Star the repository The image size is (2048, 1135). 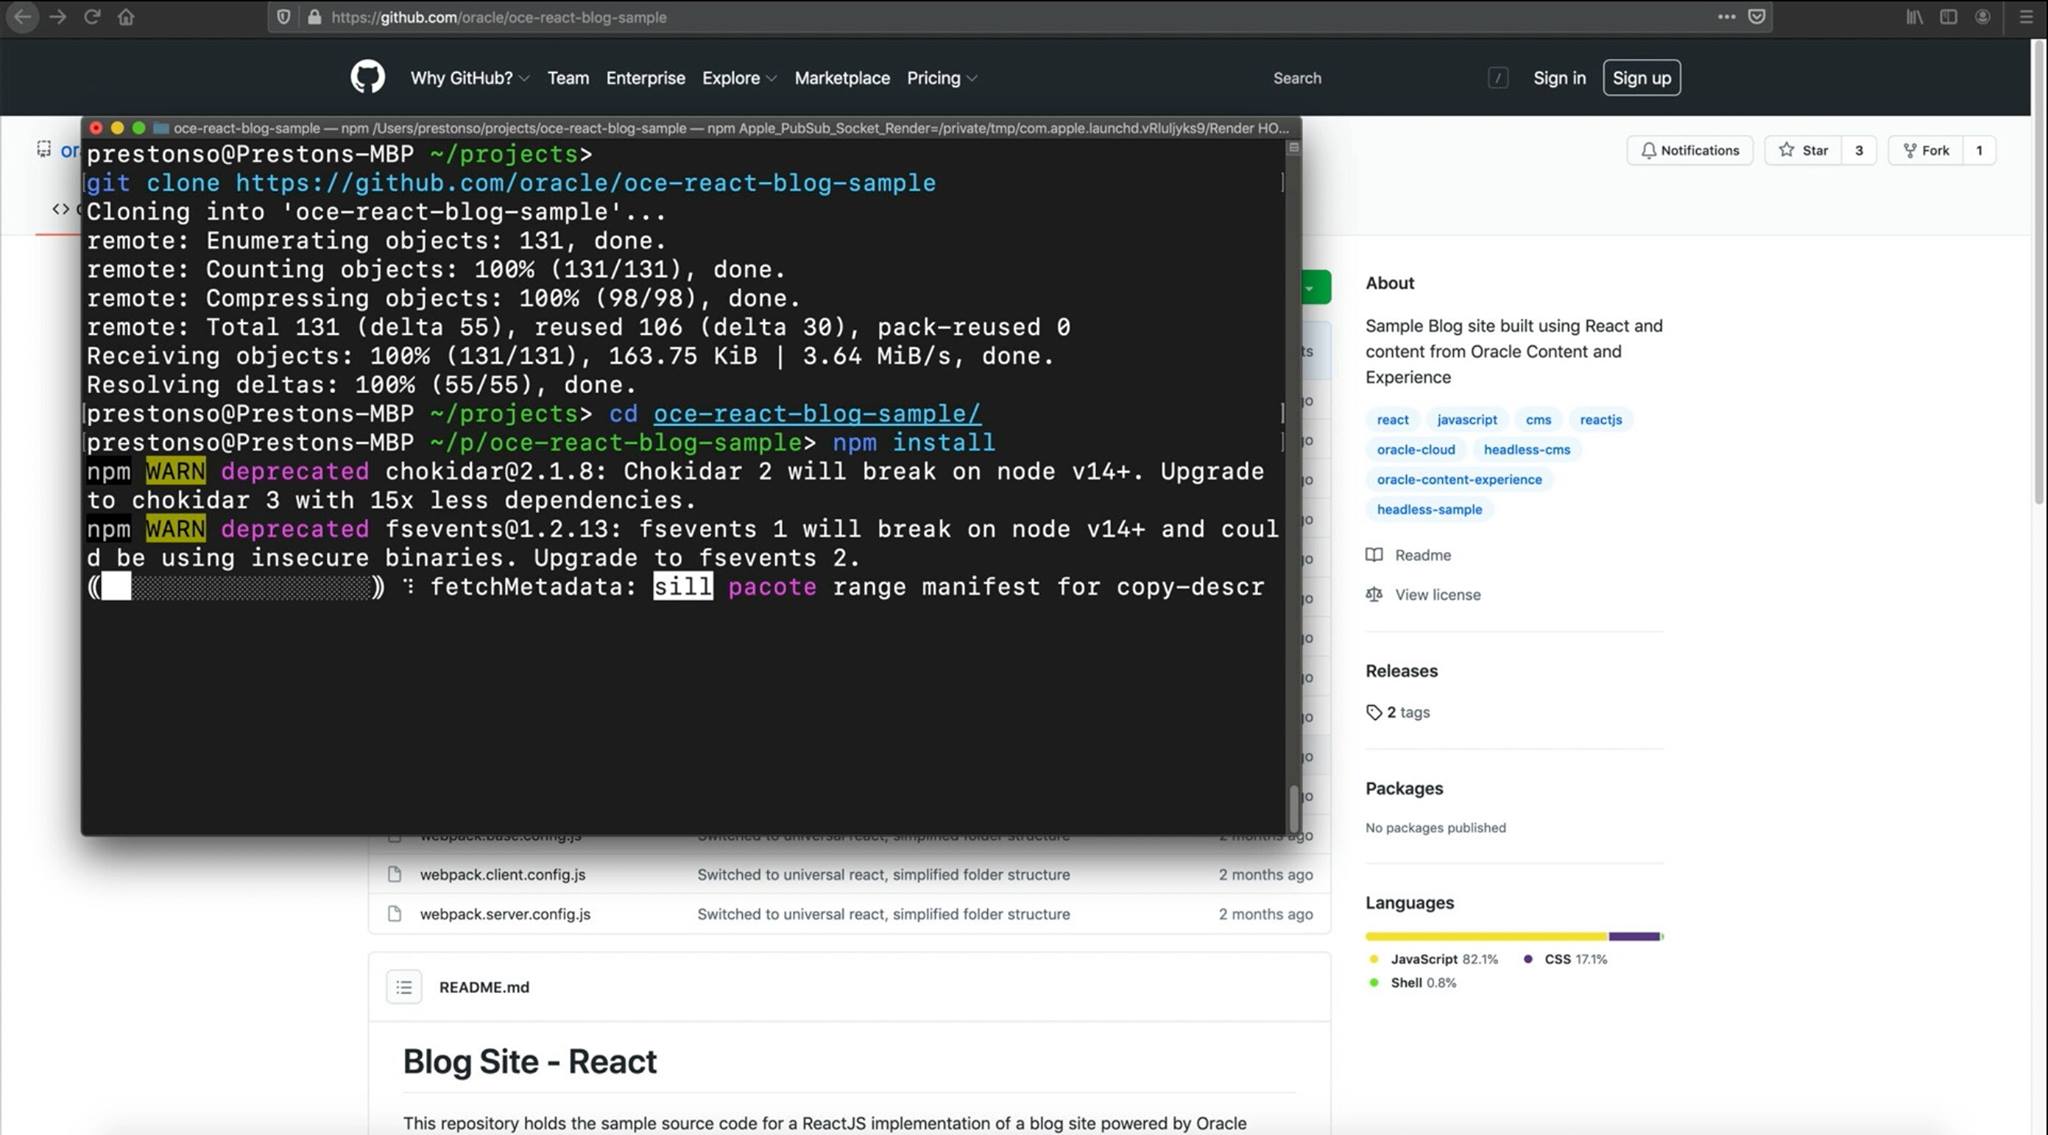pyautogui.click(x=1803, y=150)
